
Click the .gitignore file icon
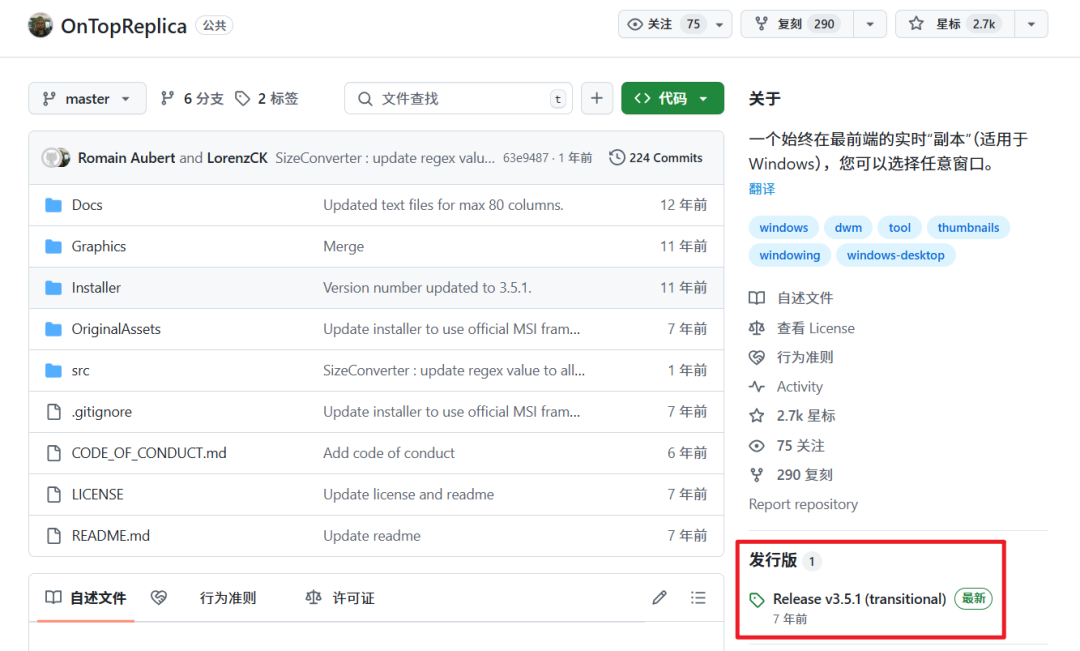54,411
